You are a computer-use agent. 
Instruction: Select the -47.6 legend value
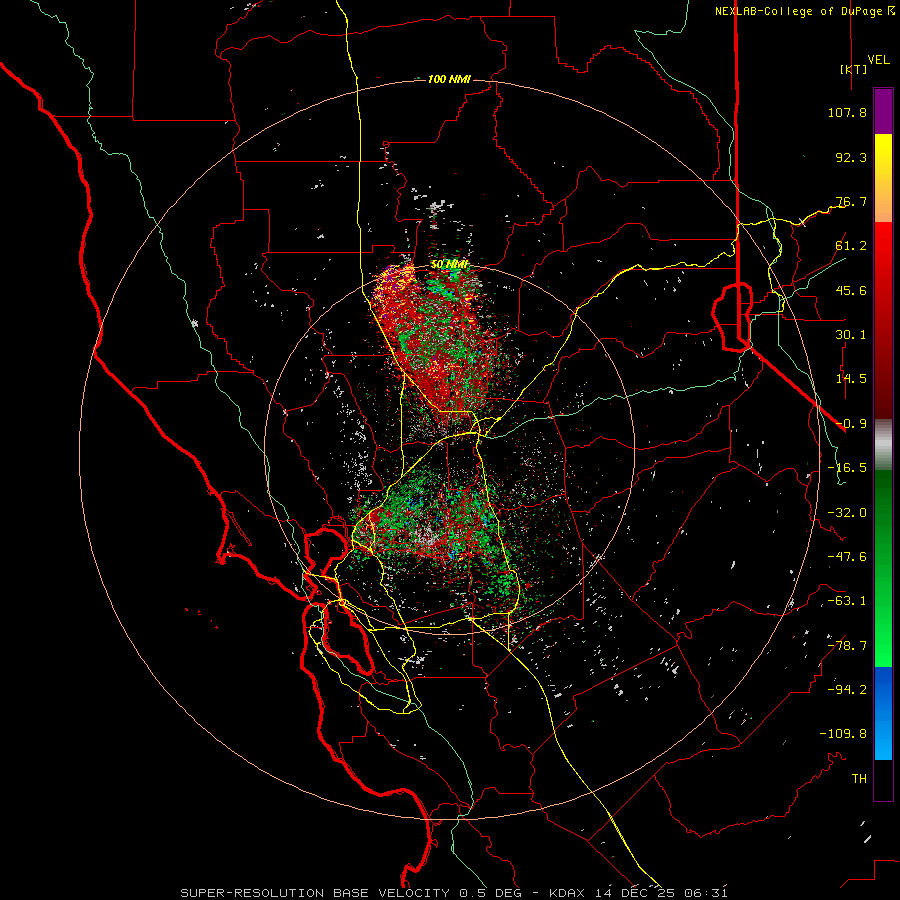point(847,557)
